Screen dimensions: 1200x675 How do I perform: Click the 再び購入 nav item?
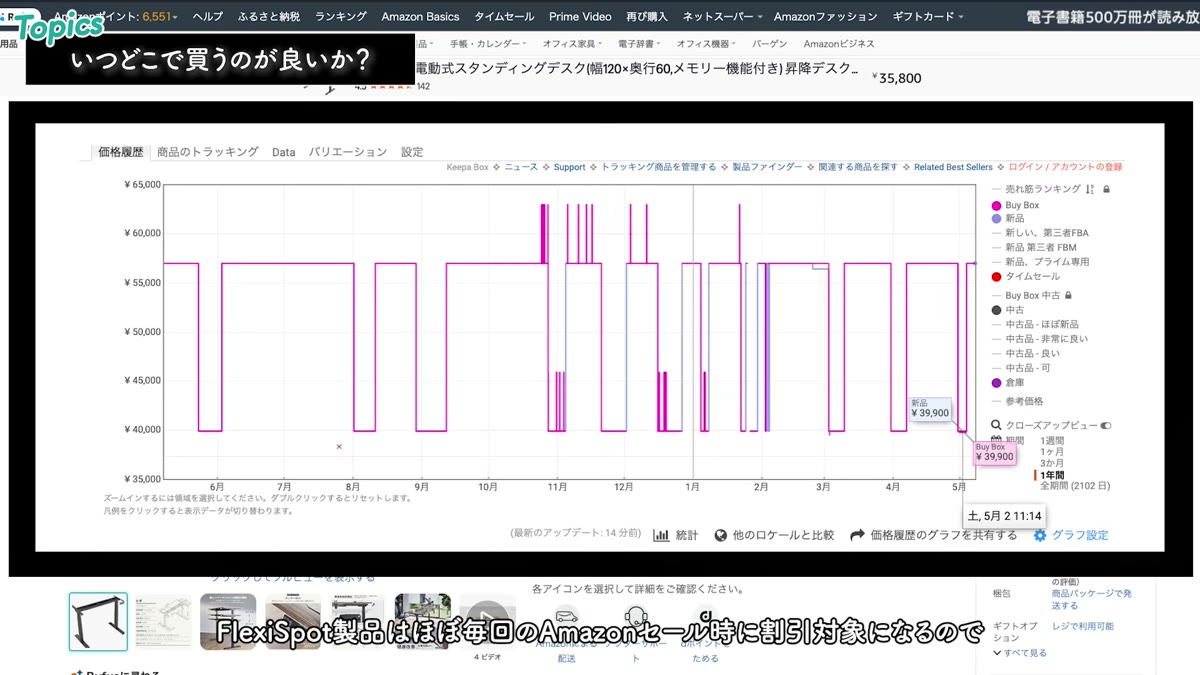[x=647, y=17]
